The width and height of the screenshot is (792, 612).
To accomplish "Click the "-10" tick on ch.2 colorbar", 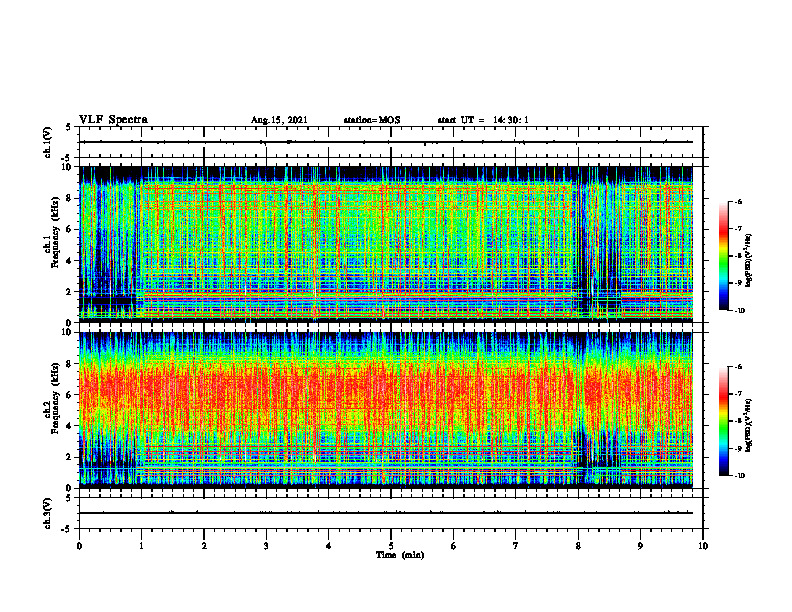I will [740, 475].
